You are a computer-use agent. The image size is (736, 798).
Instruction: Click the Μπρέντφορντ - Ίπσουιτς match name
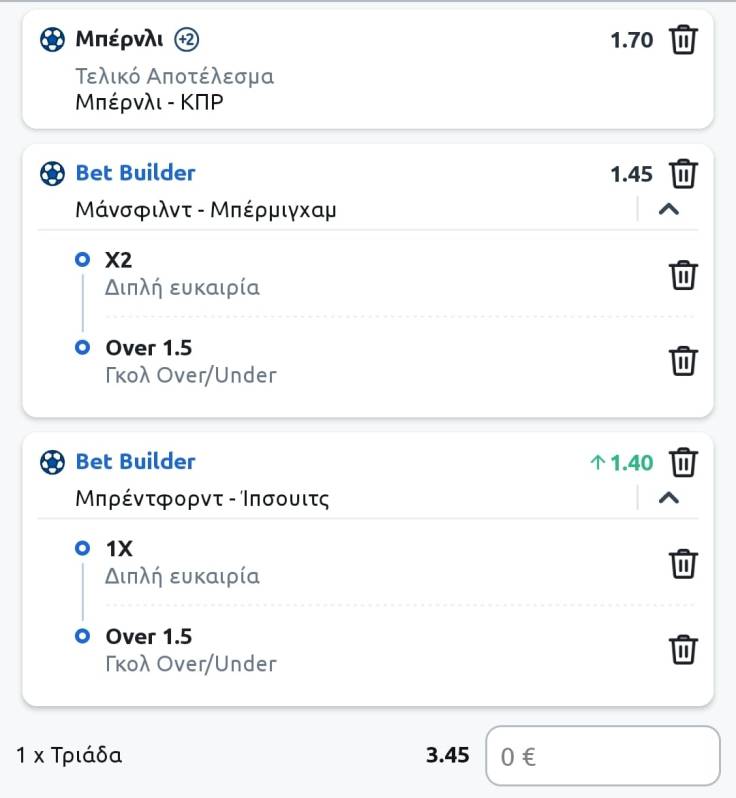(202, 498)
